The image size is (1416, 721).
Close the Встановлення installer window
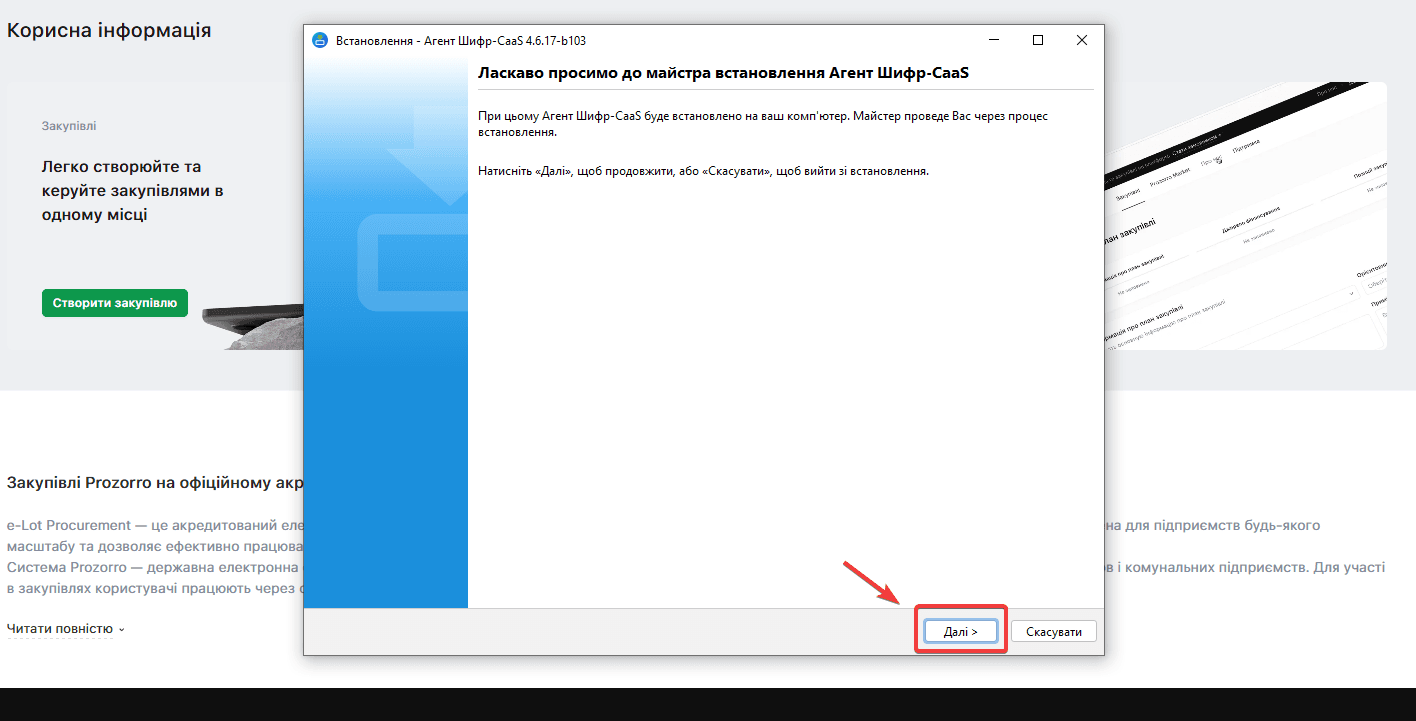coord(1082,40)
